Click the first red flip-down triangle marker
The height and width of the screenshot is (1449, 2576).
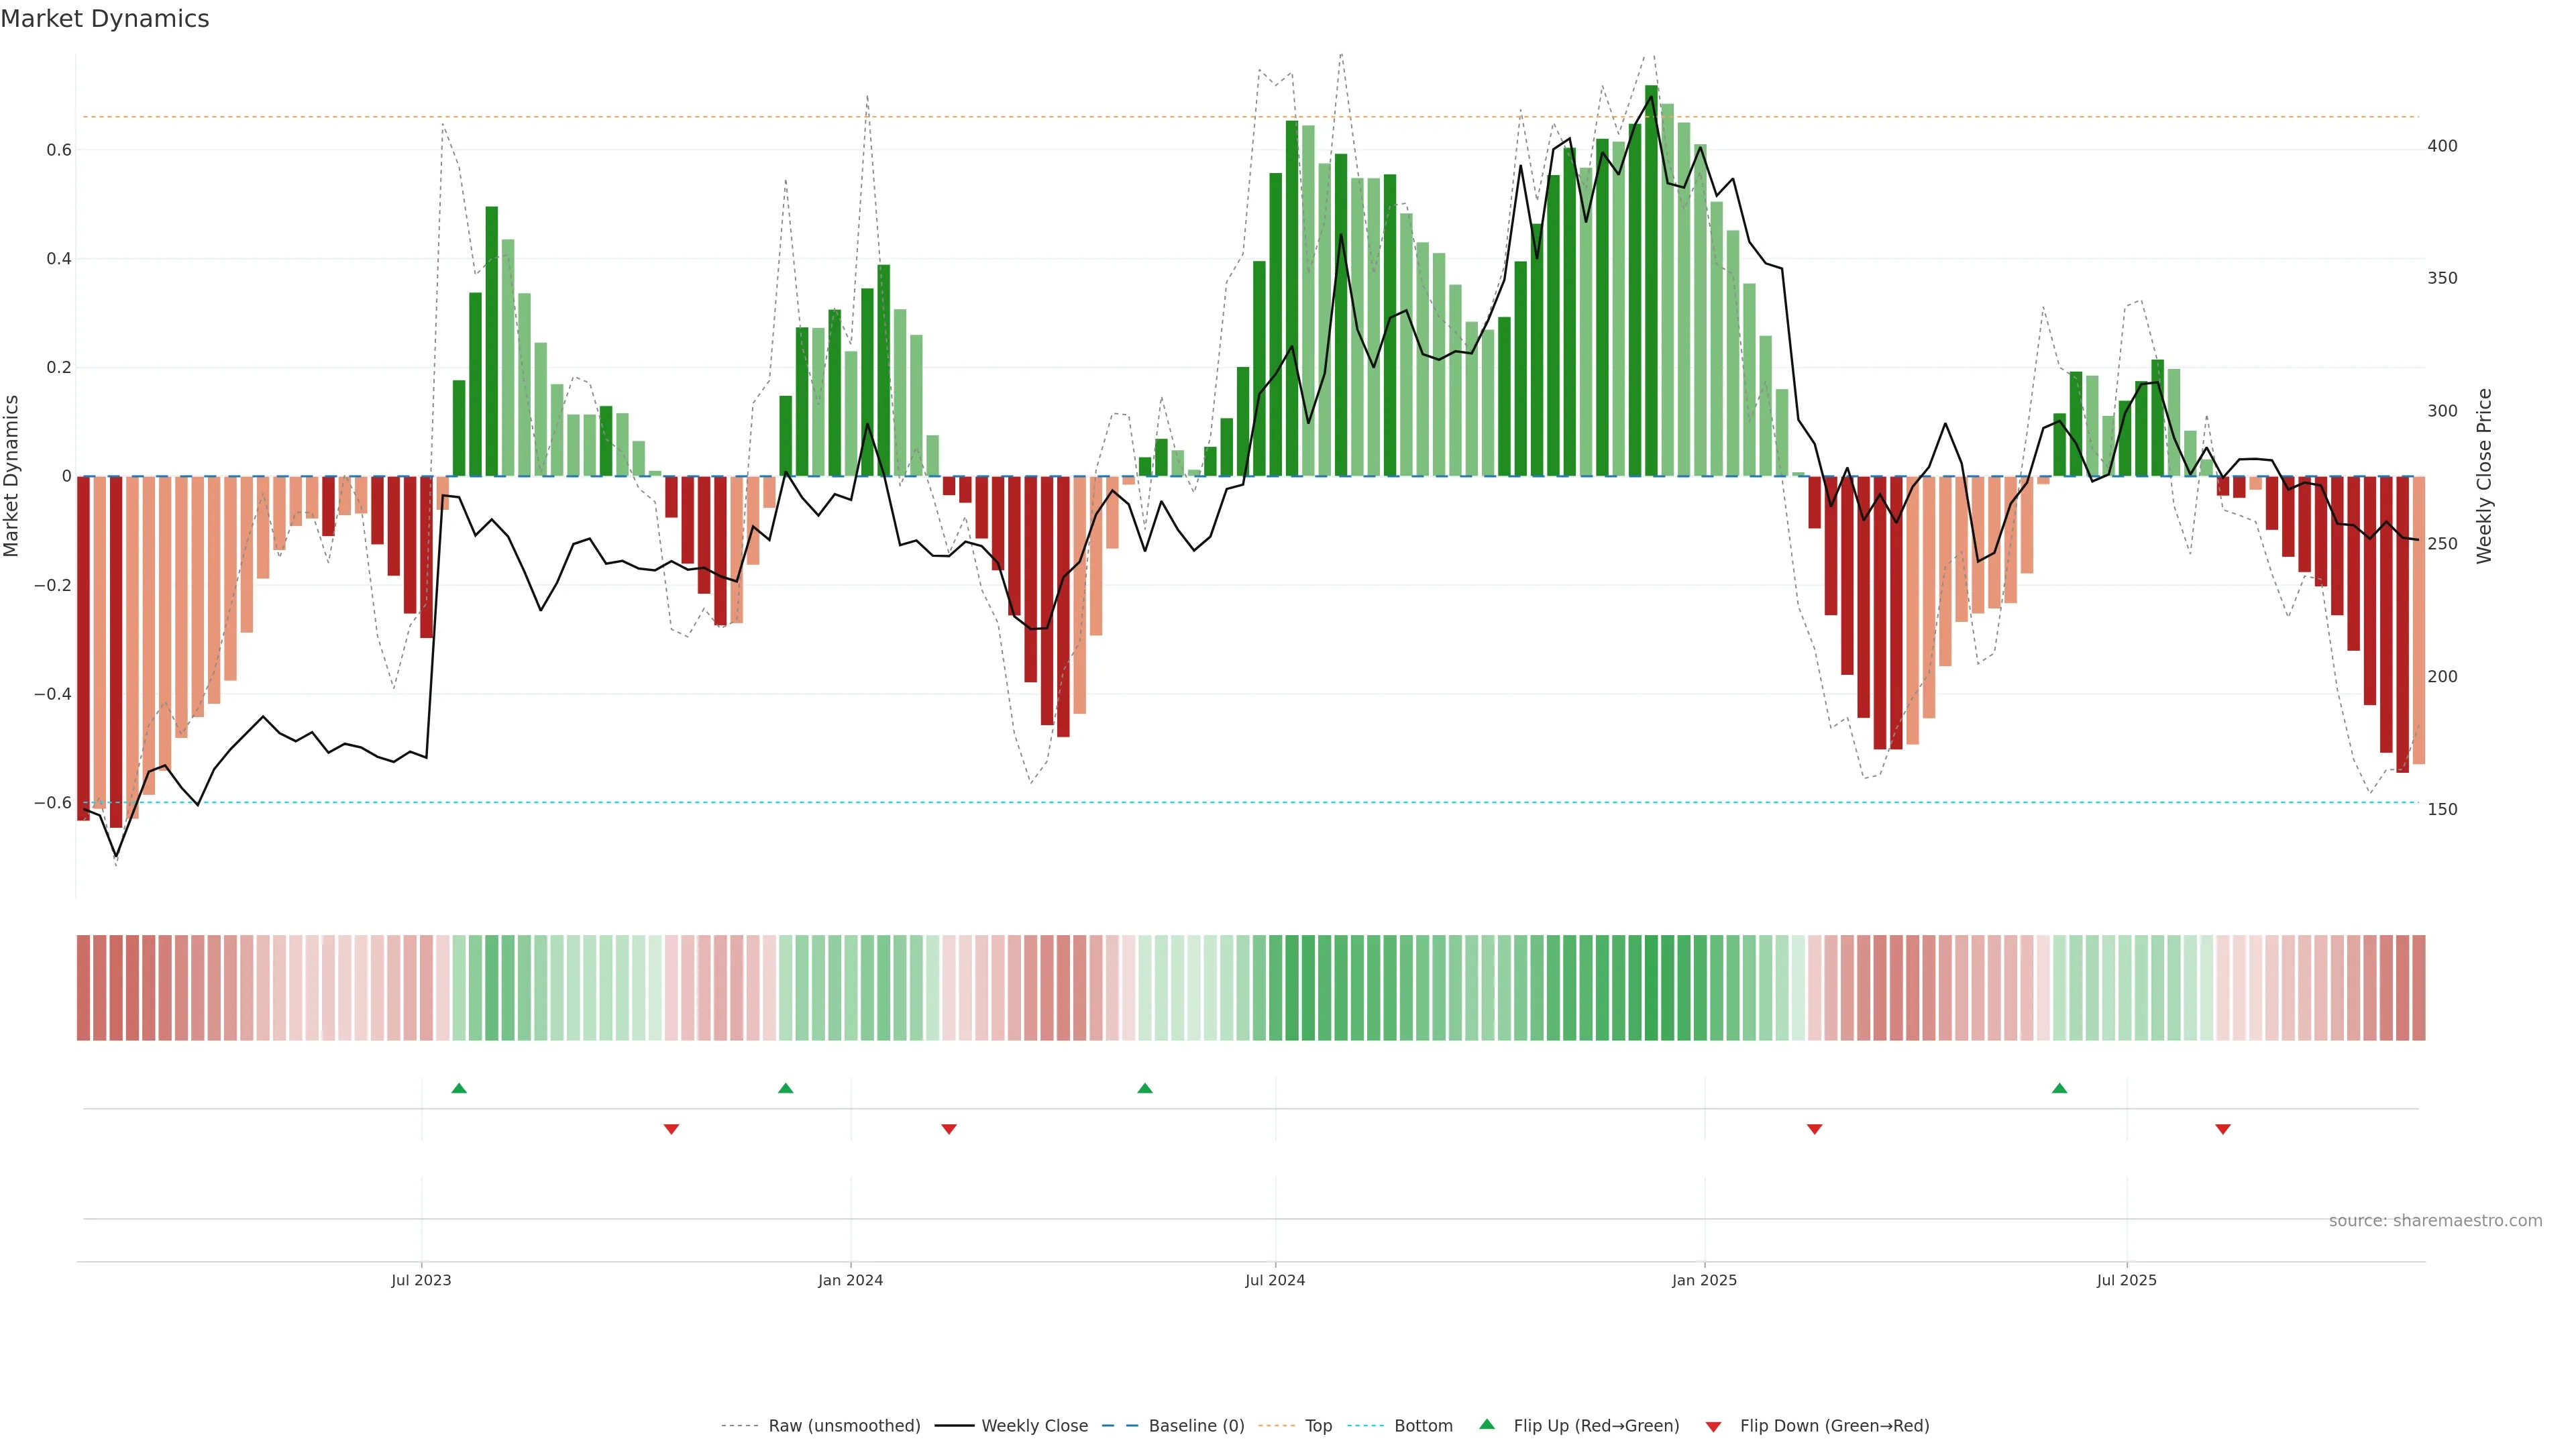[671, 1129]
